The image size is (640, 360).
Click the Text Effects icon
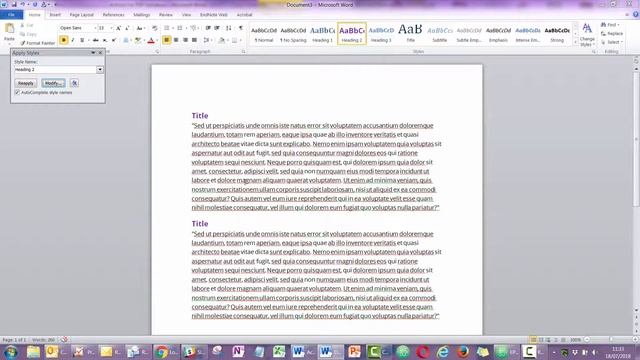(x=126, y=40)
